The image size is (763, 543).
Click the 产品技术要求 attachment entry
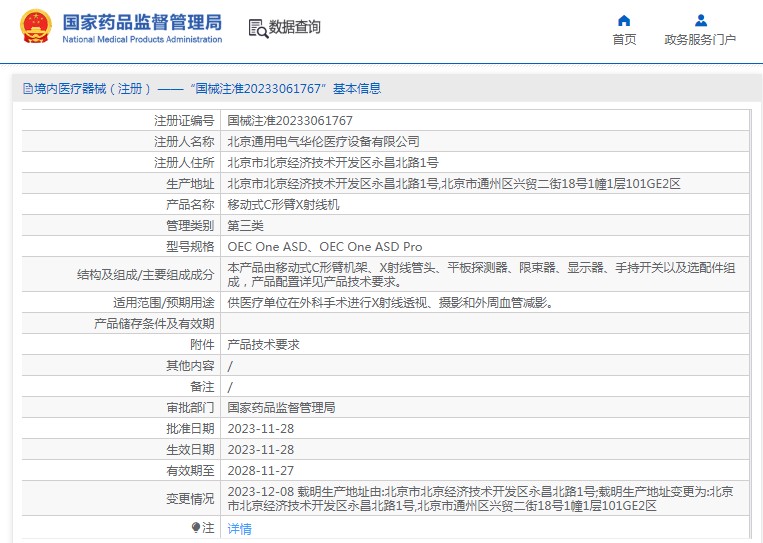point(263,344)
